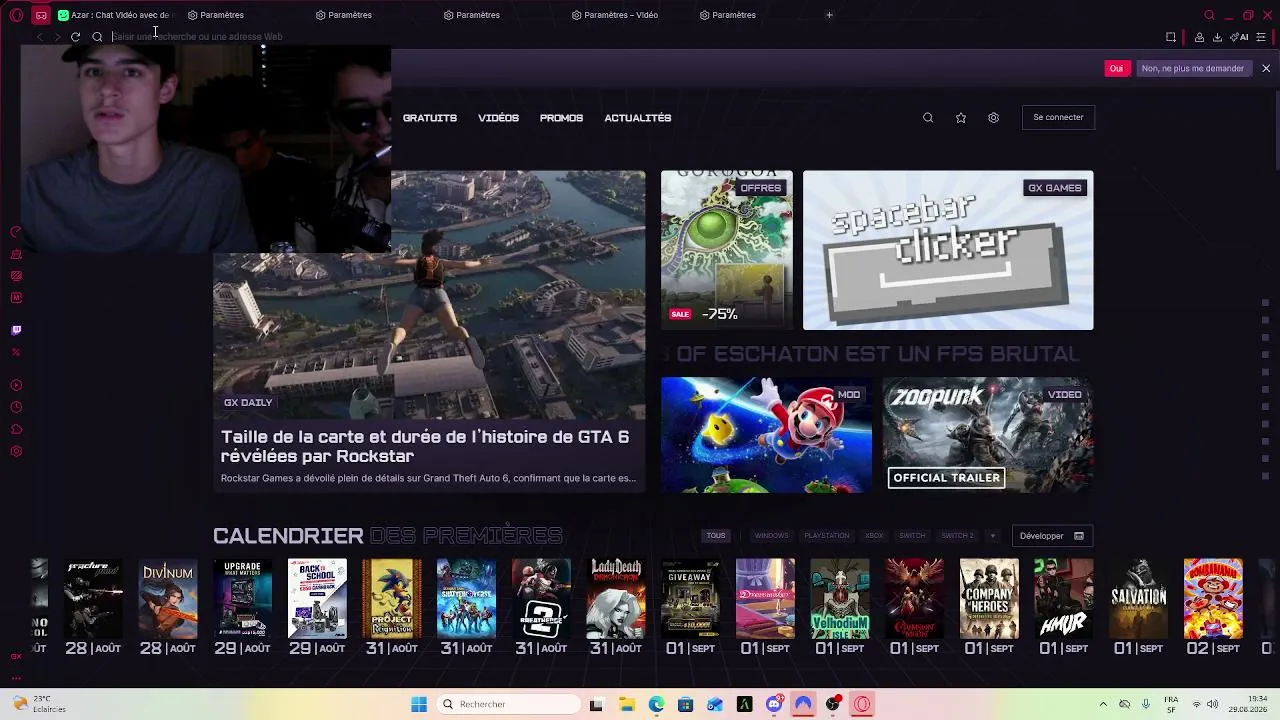Open Microsoft Edge from the taskbar
Image resolution: width=1280 pixels, height=720 pixels.
pyautogui.click(x=656, y=704)
